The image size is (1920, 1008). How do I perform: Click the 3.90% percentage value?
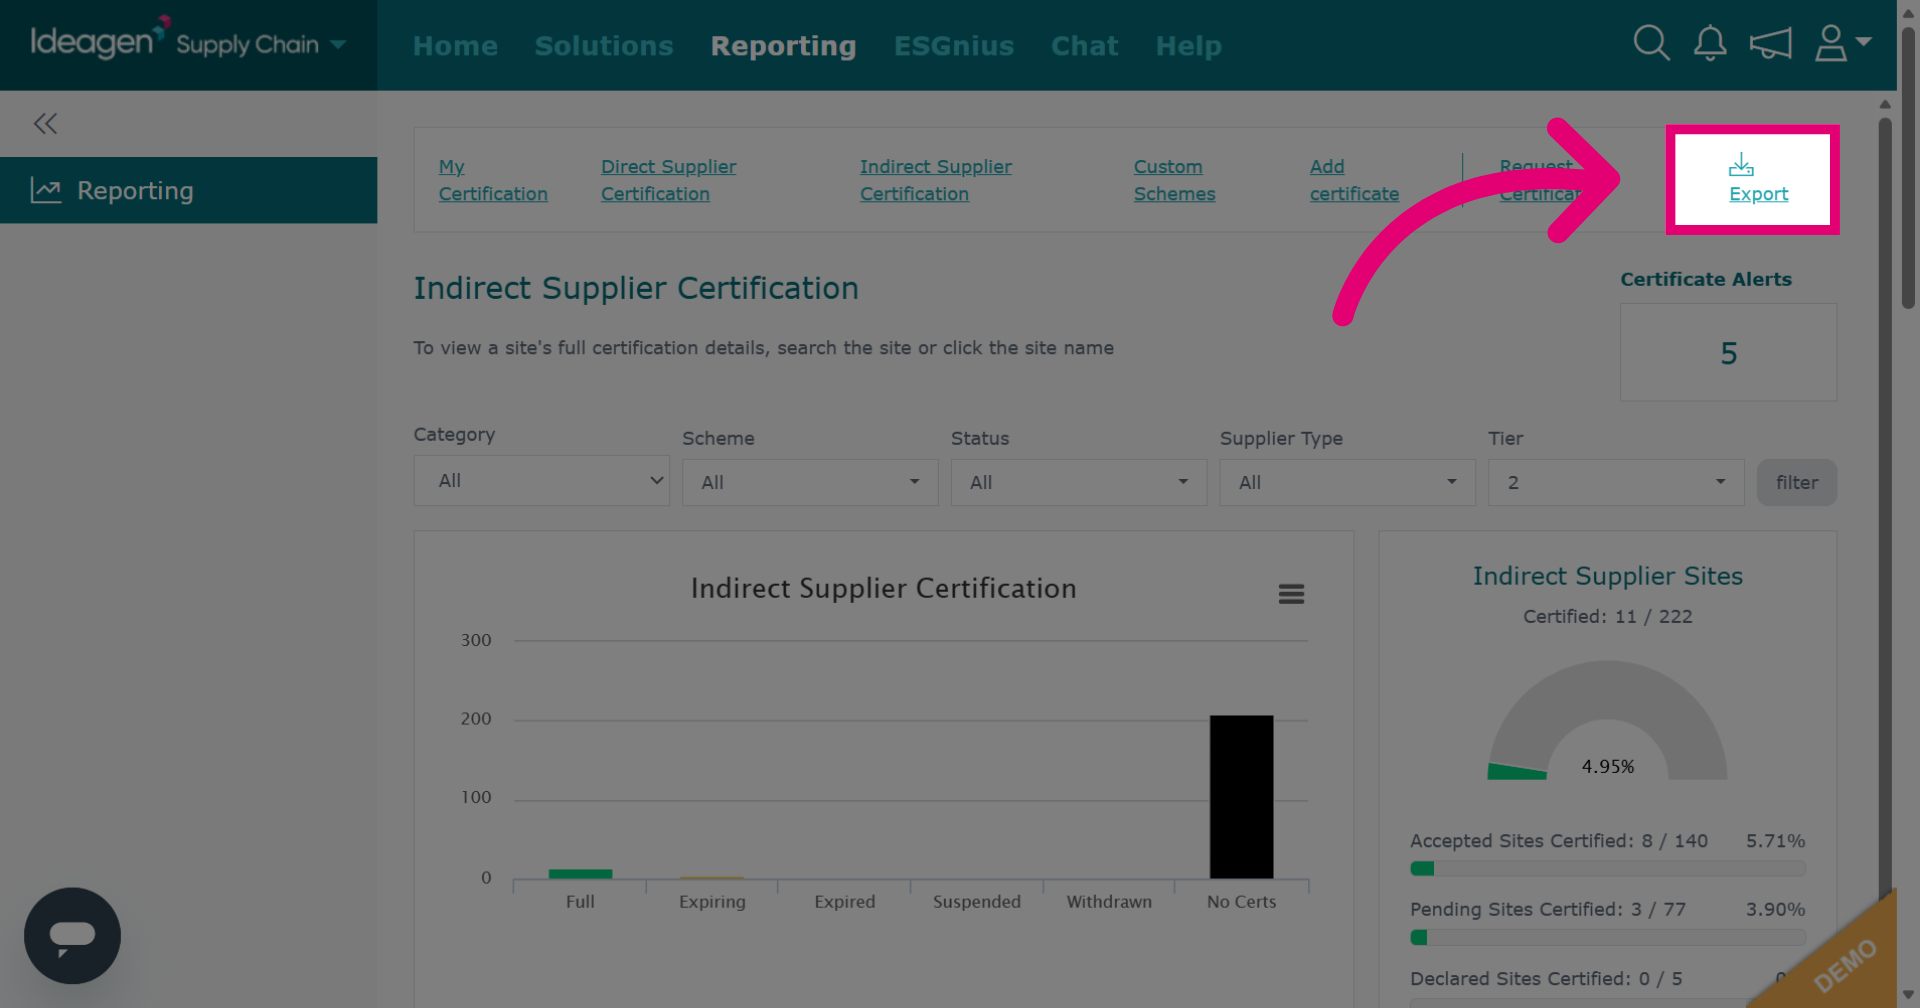tap(1775, 909)
